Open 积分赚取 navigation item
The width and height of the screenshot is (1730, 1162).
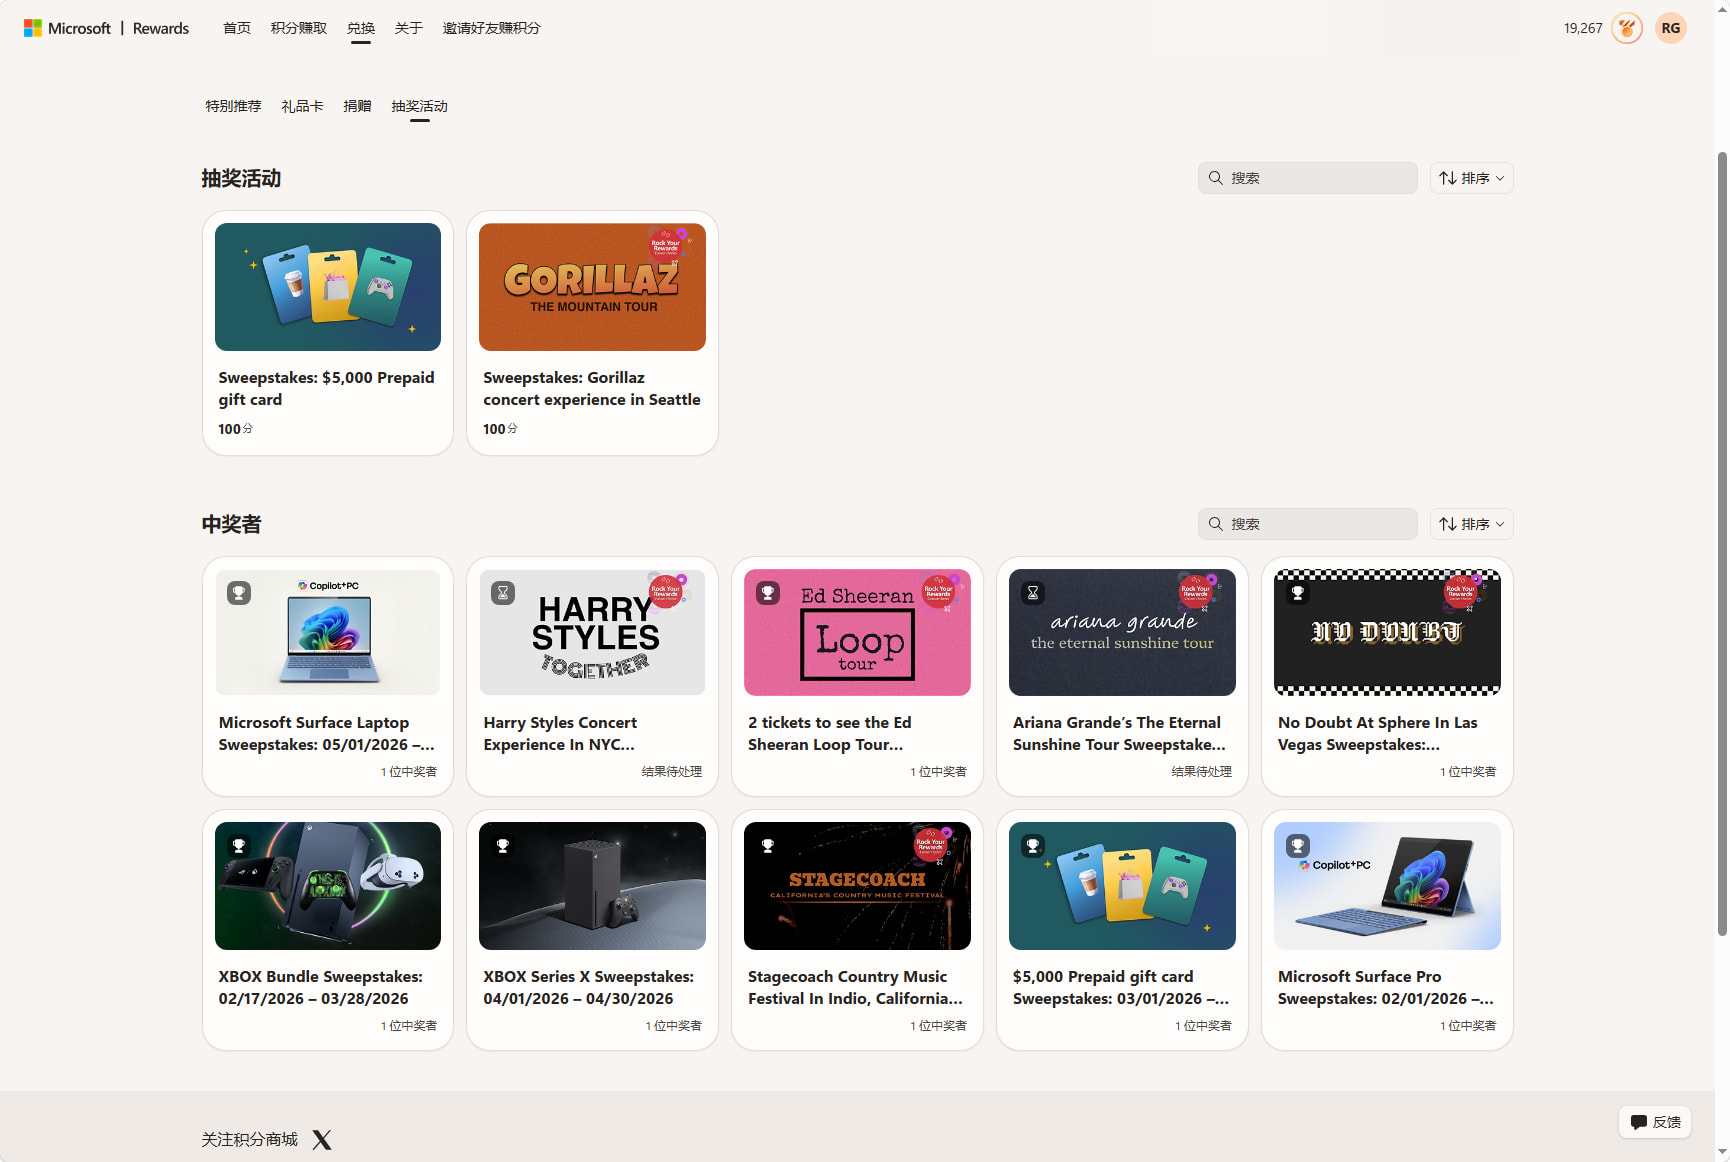pos(299,28)
